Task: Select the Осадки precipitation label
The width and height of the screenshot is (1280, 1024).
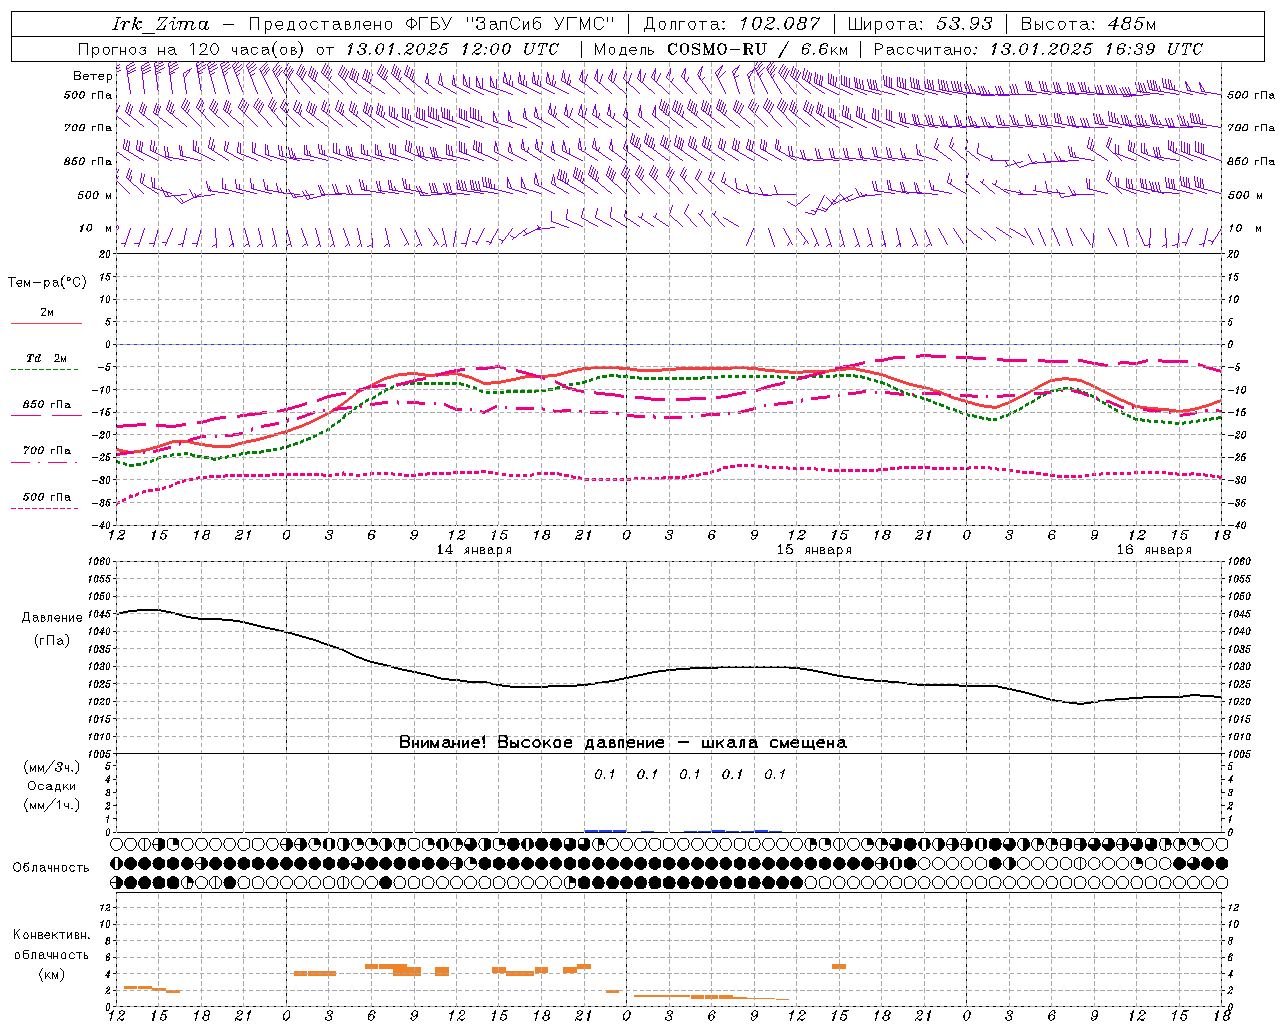Action: (51, 786)
